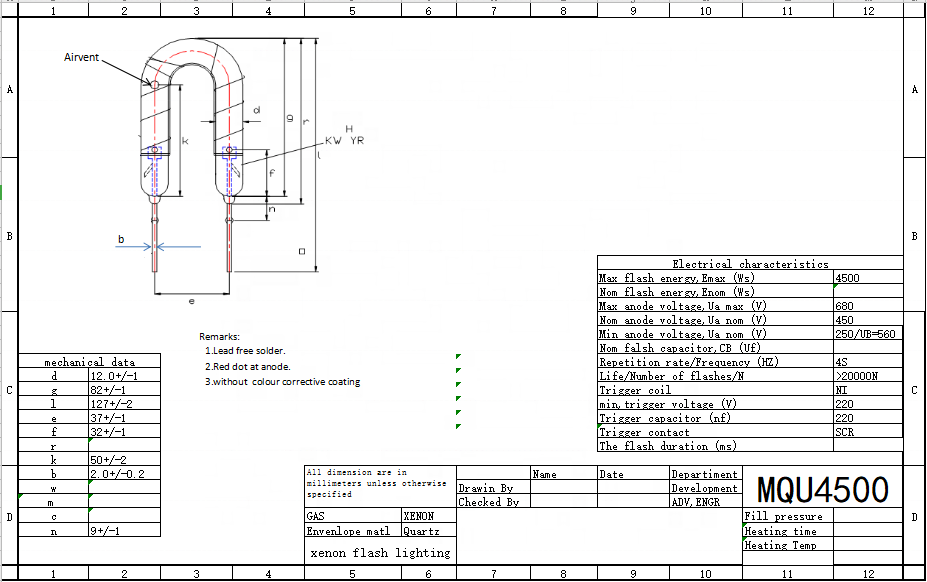927x582 pixels.
Task: Select the 'KW YR' annotation on the drawing
Action: 345,140
